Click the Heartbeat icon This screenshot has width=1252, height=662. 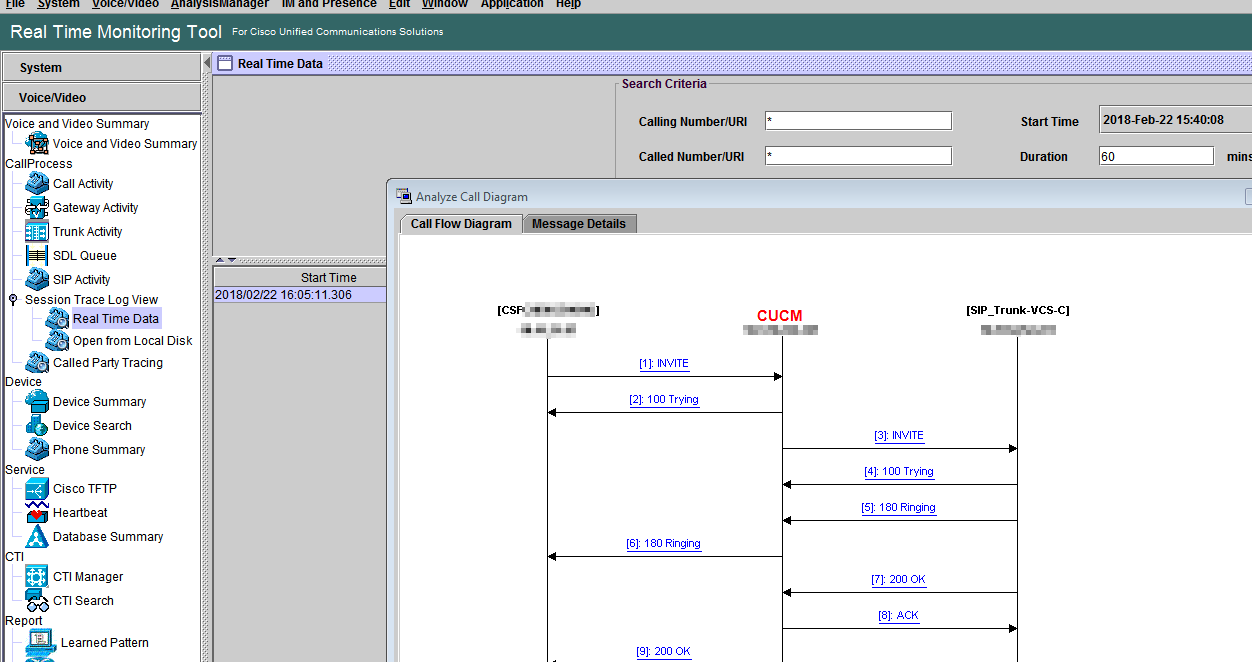pos(37,513)
